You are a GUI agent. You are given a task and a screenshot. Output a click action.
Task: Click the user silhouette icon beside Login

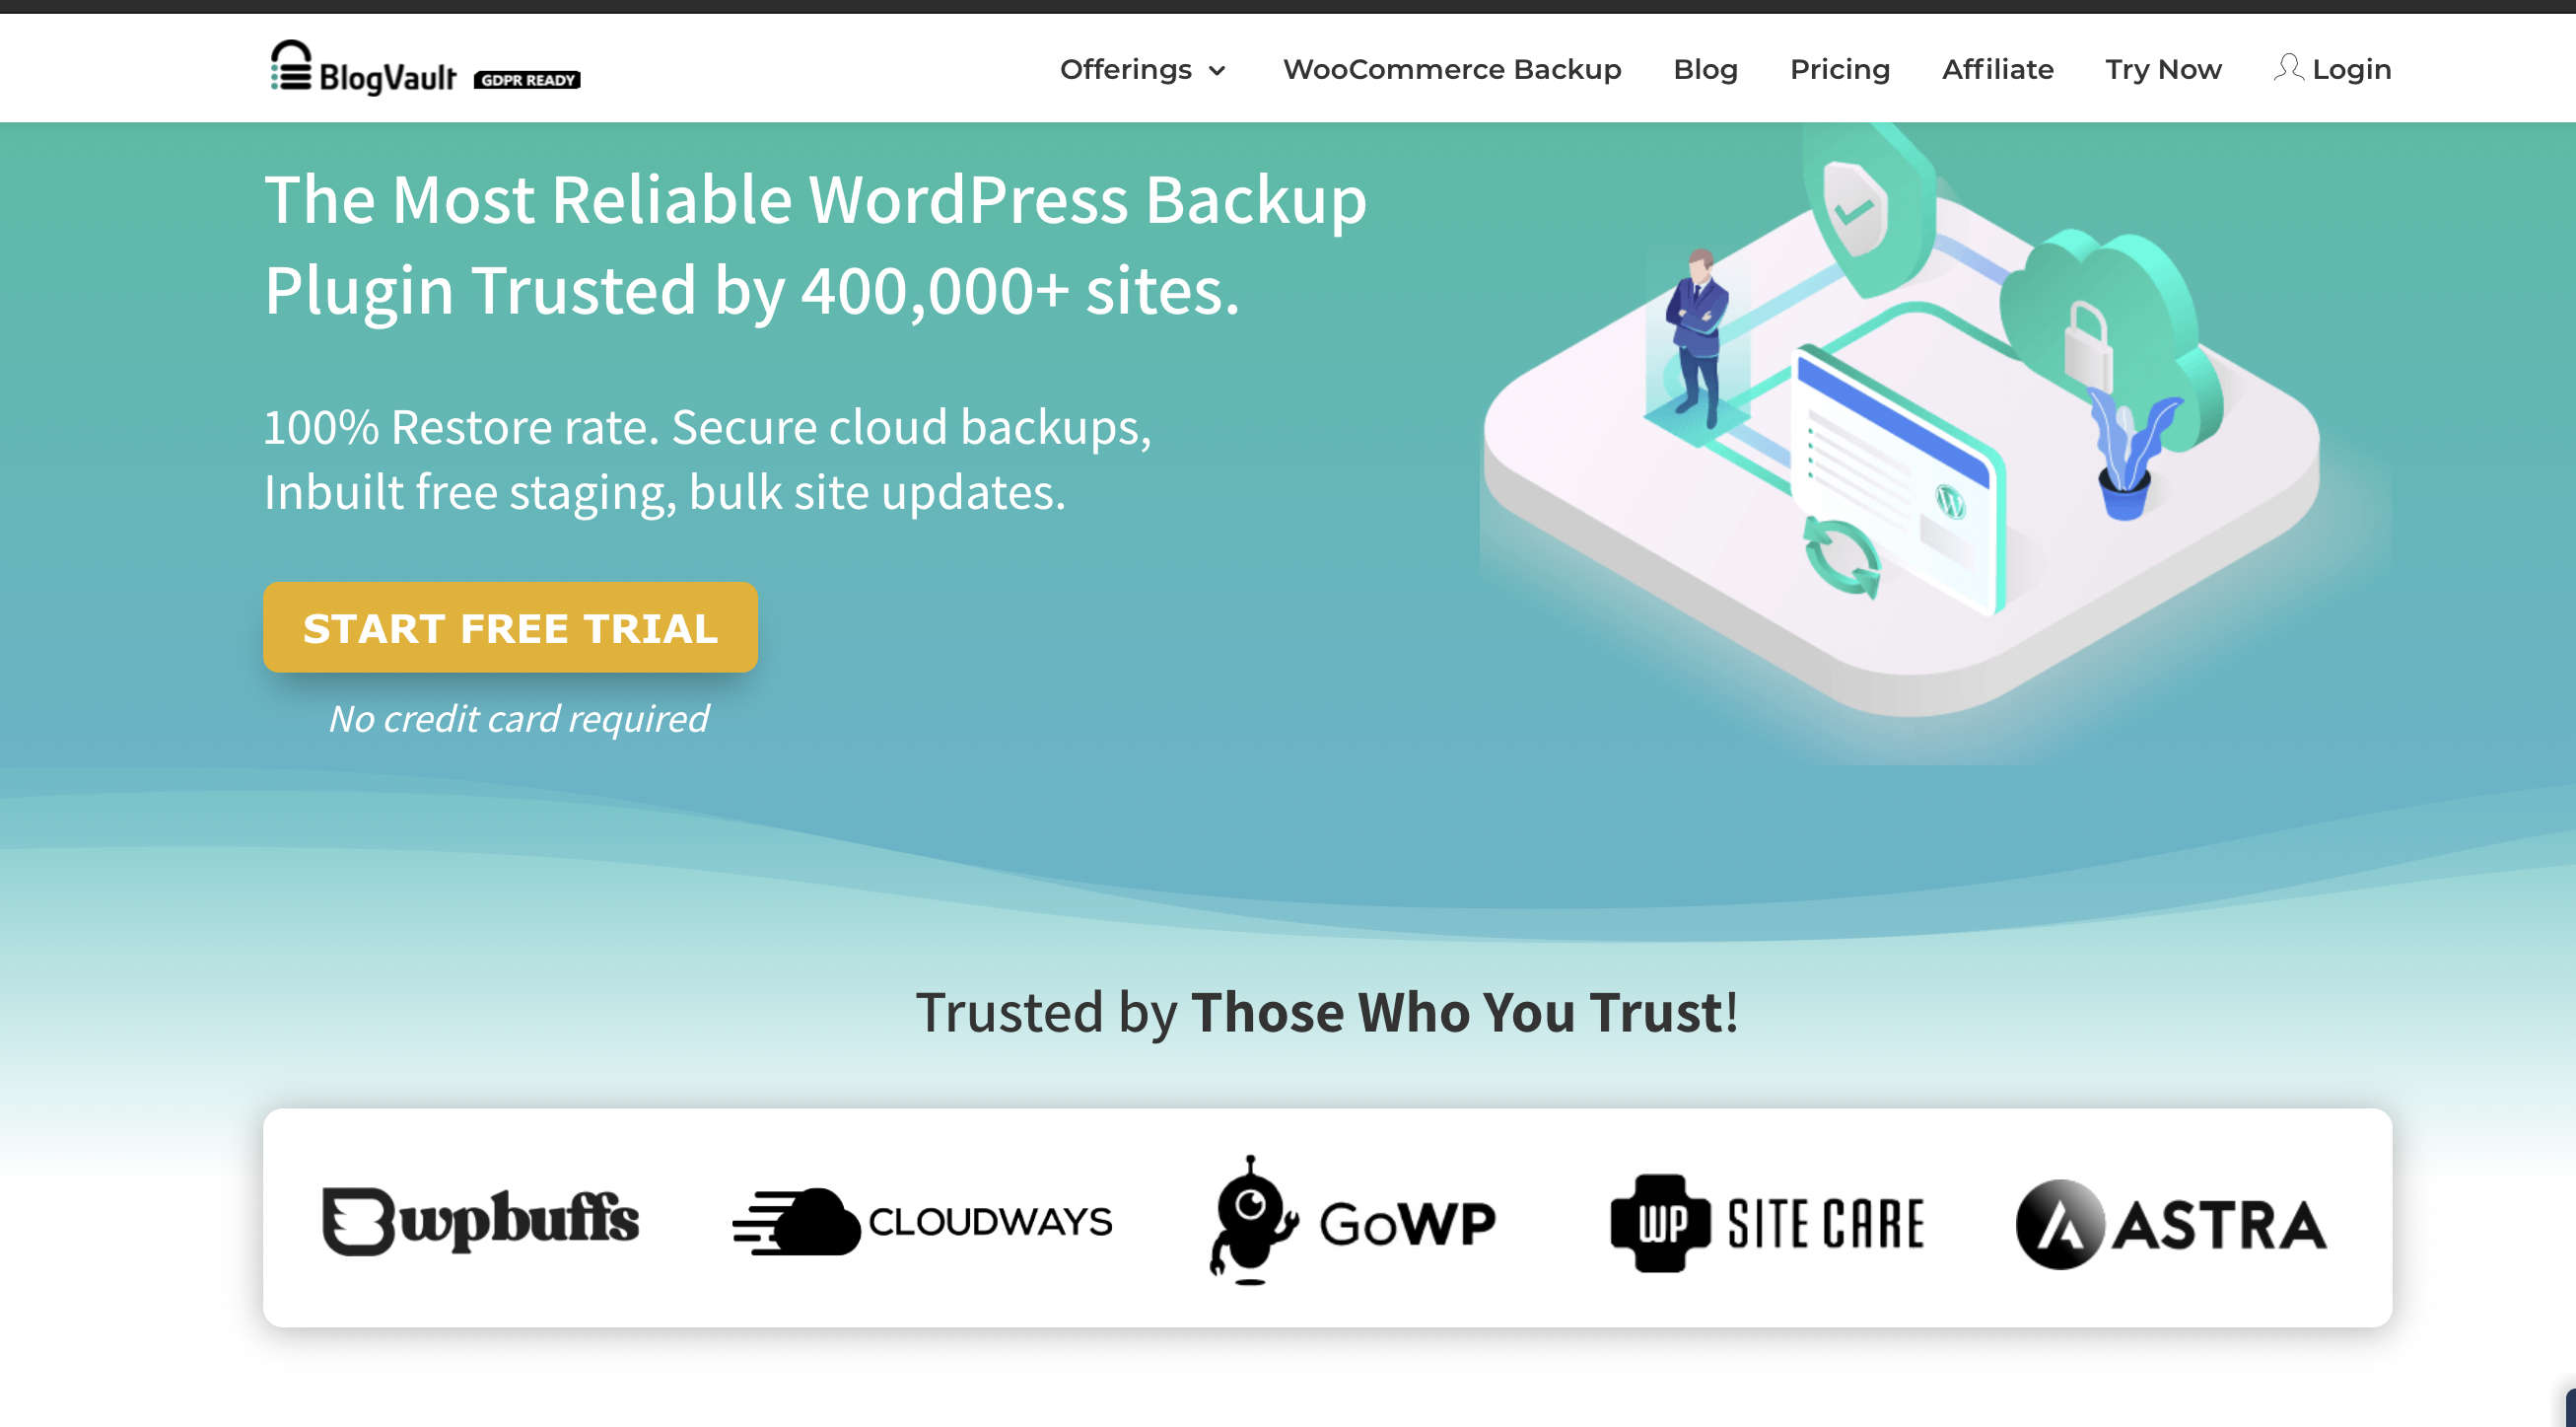point(2287,68)
